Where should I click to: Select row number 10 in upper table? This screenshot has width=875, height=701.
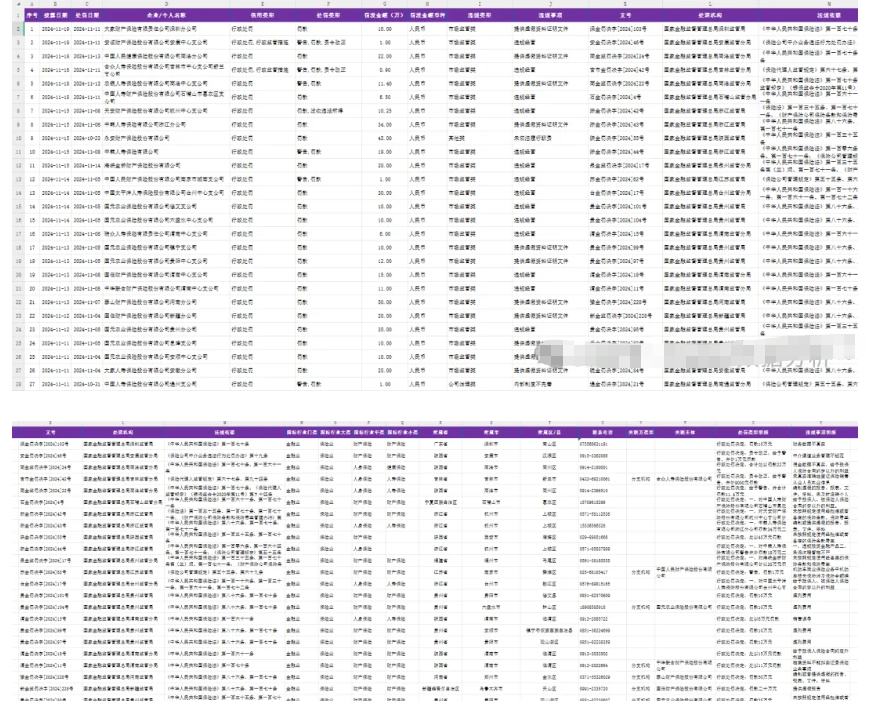tap(18, 138)
